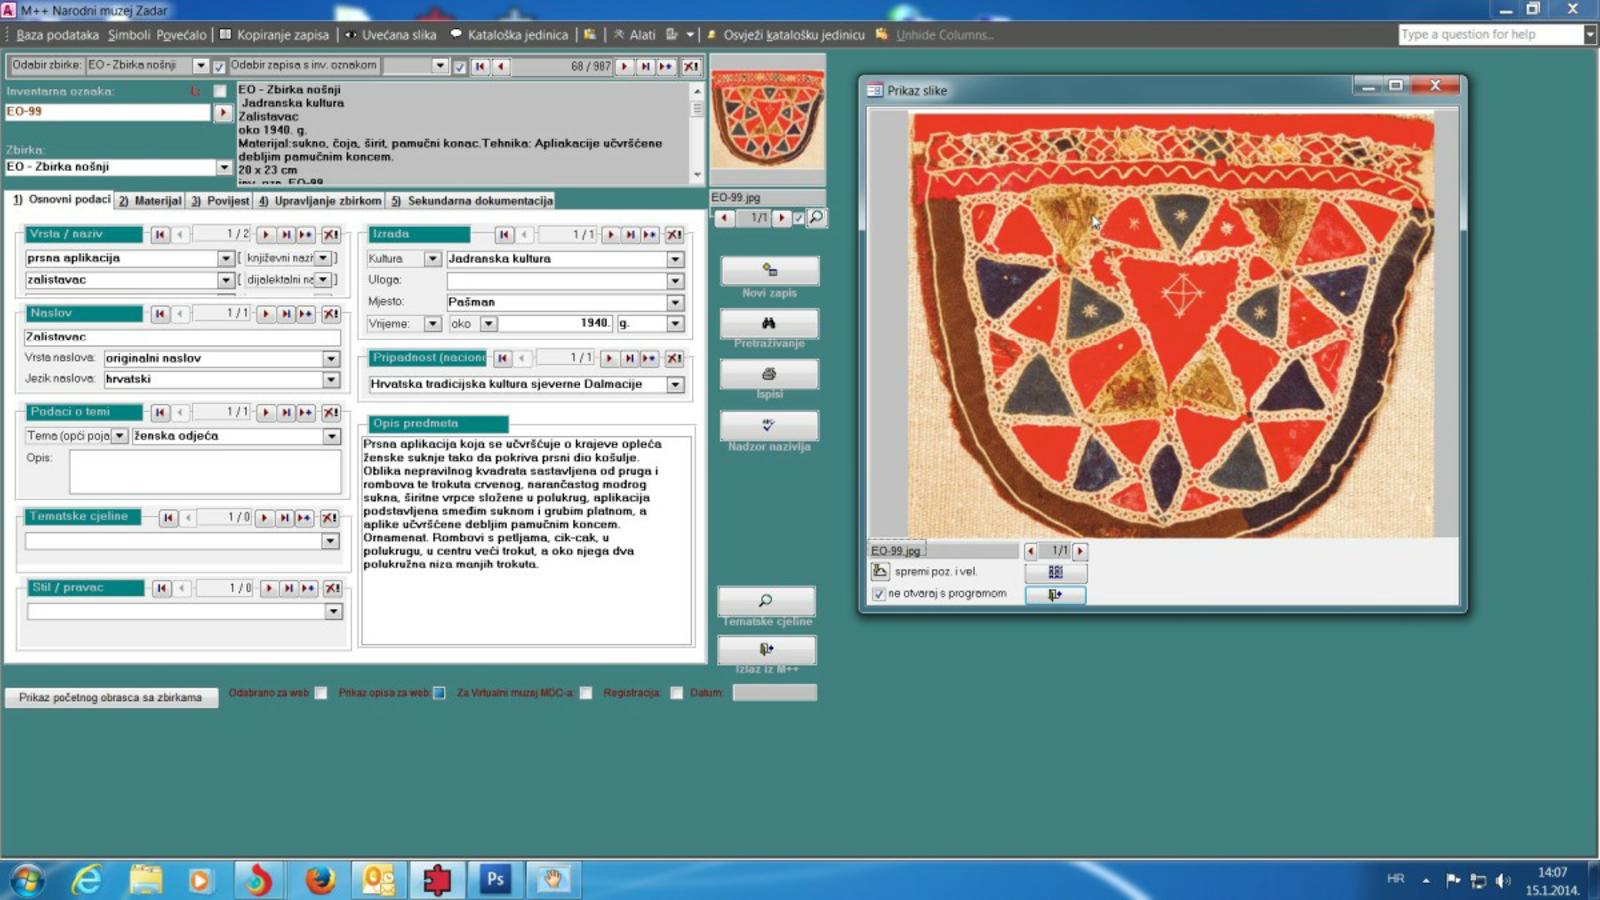1600x900 pixels.
Task: Add a new Podaci o temi entry
Action: [306, 412]
